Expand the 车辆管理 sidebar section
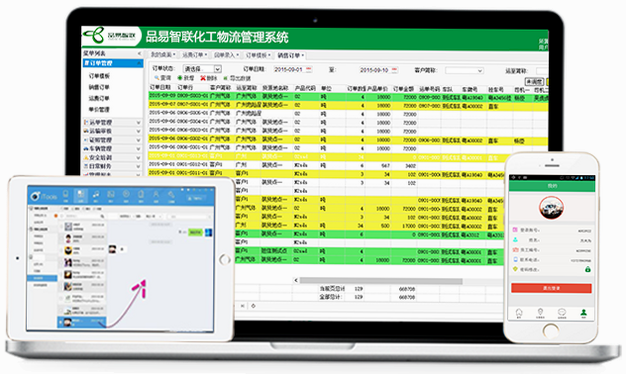 [x=139, y=149]
